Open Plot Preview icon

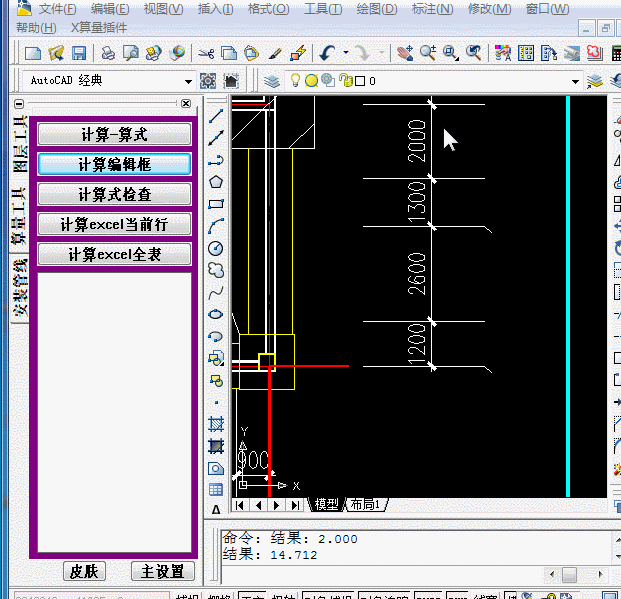pyautogui.click(x=131, y=53)
